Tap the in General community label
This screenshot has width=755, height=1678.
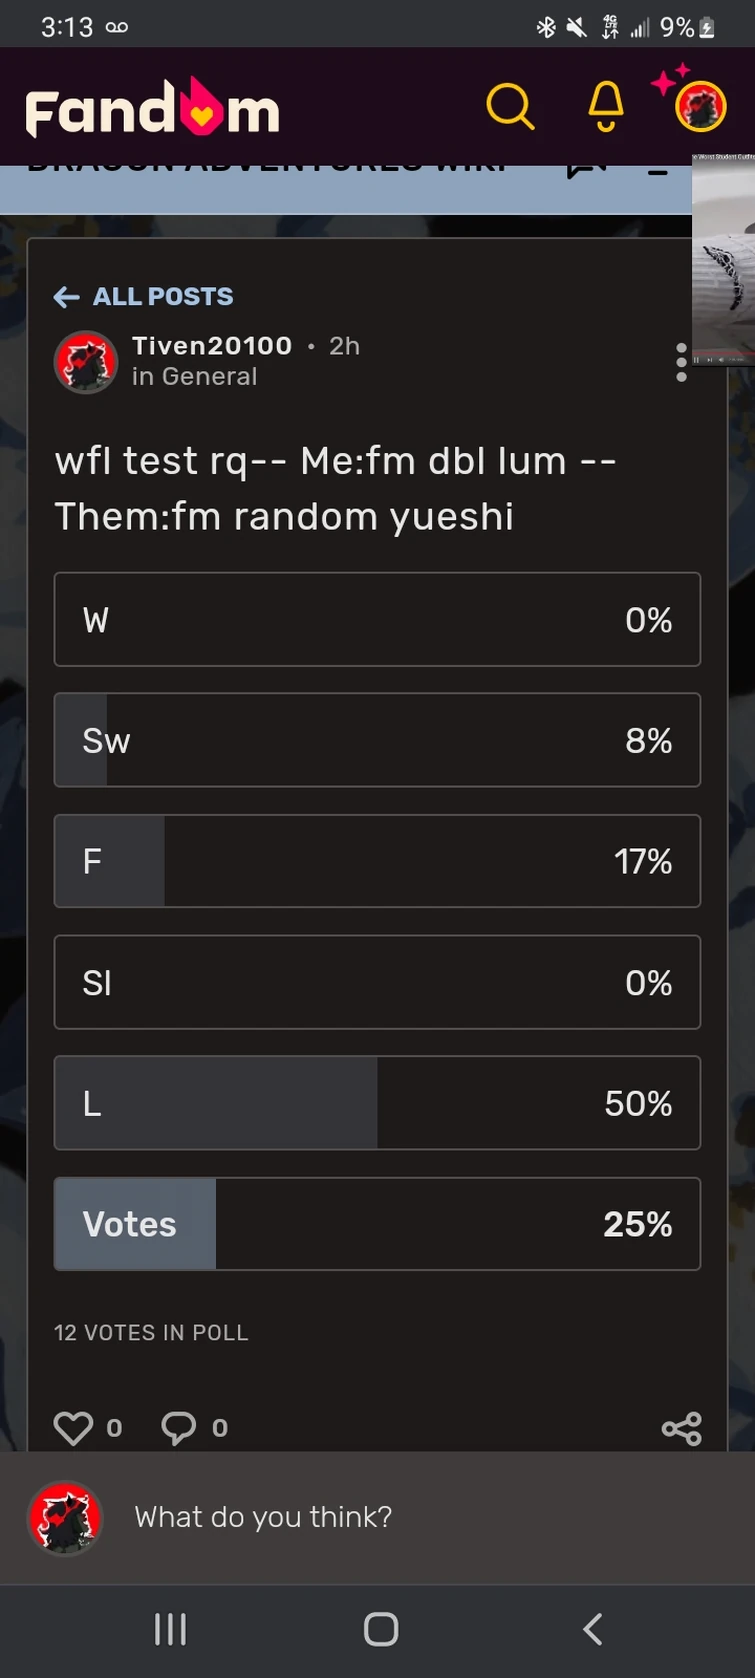coord(194,376)
